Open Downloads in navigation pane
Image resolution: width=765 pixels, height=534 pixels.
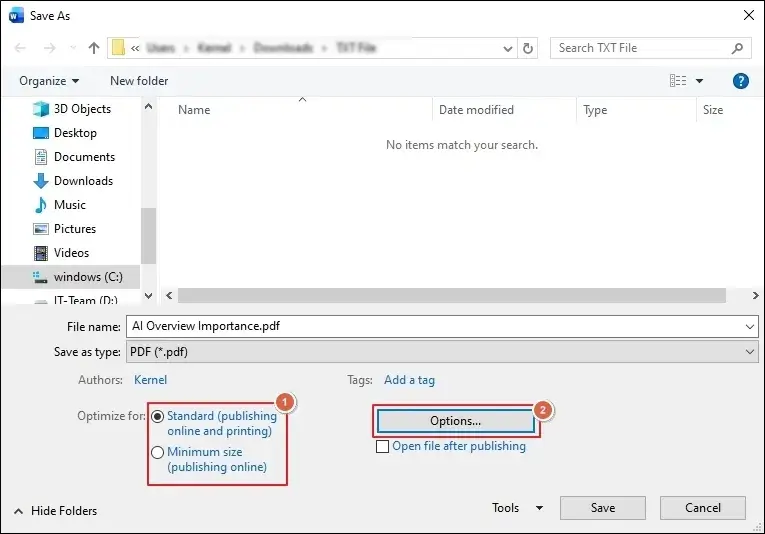(x=73, y=181)
